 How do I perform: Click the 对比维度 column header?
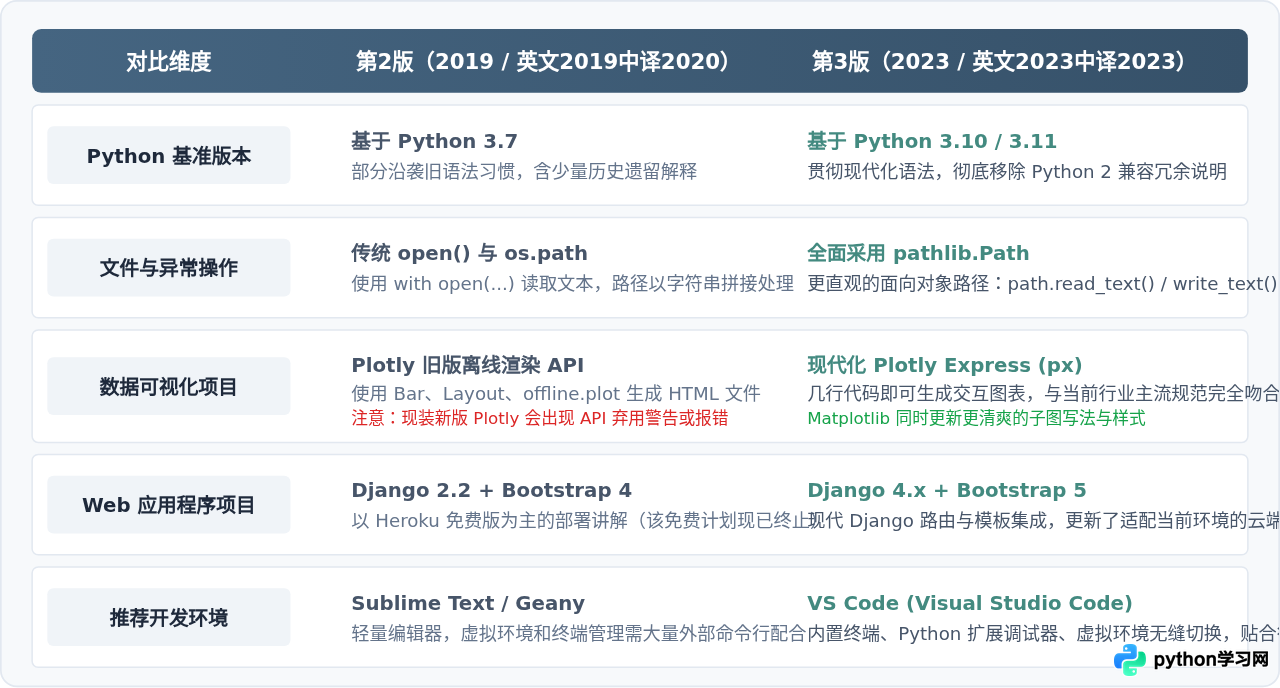coord(169,62)
